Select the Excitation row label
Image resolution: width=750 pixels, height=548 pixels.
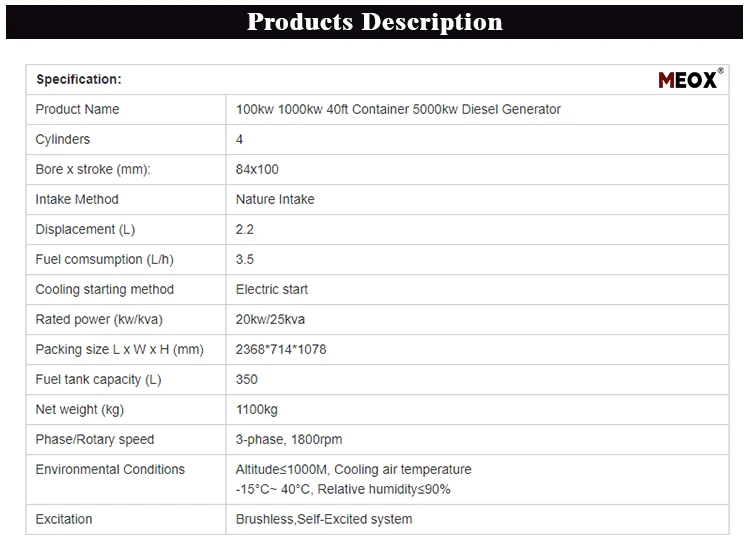(x=64, y=519)
